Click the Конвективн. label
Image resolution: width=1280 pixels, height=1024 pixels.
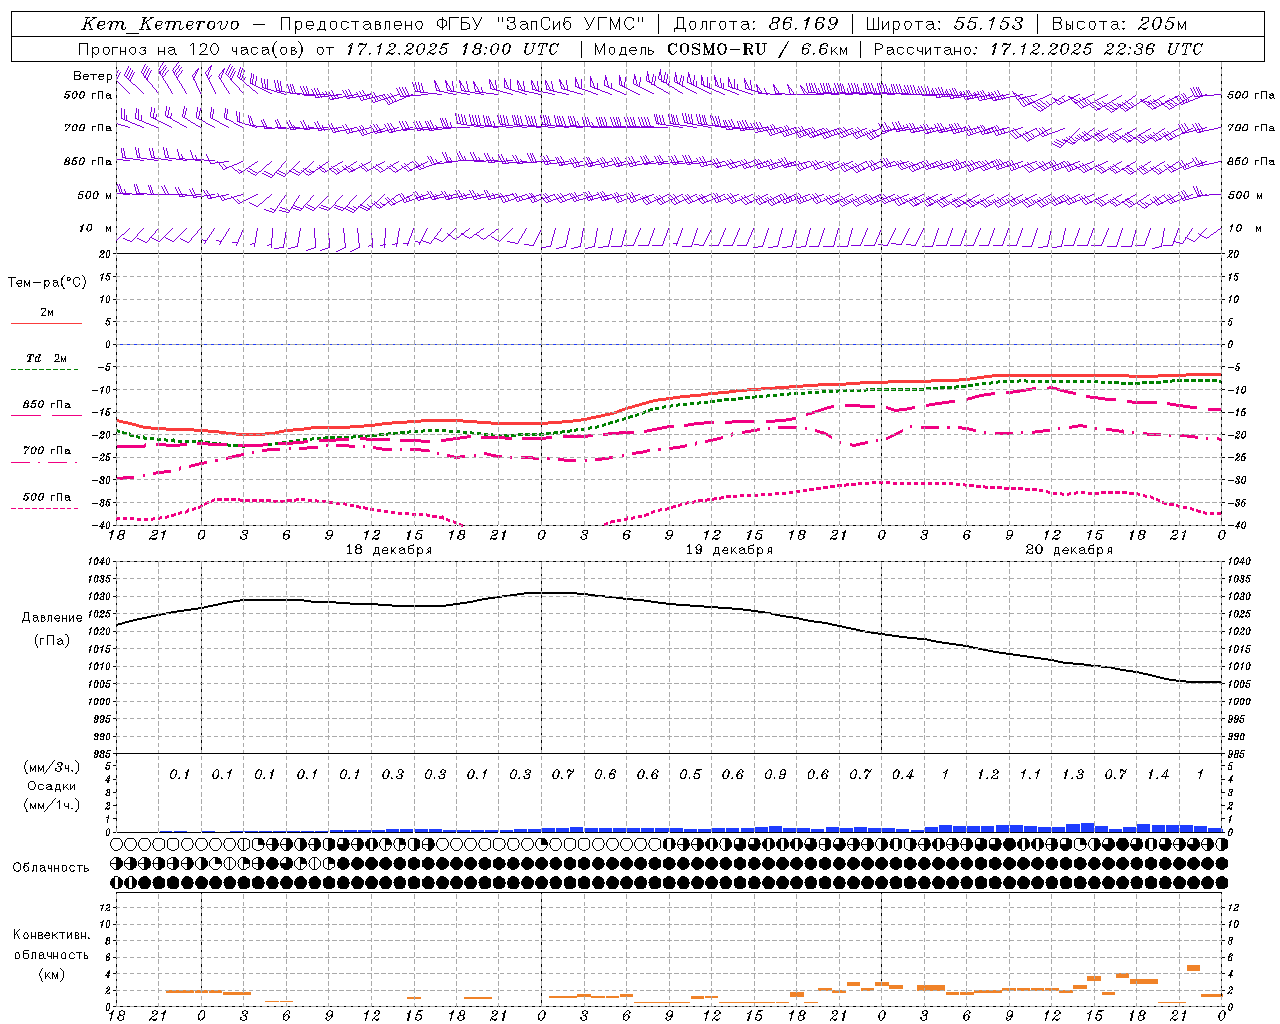pyautogui.click(x=51, y=935)
